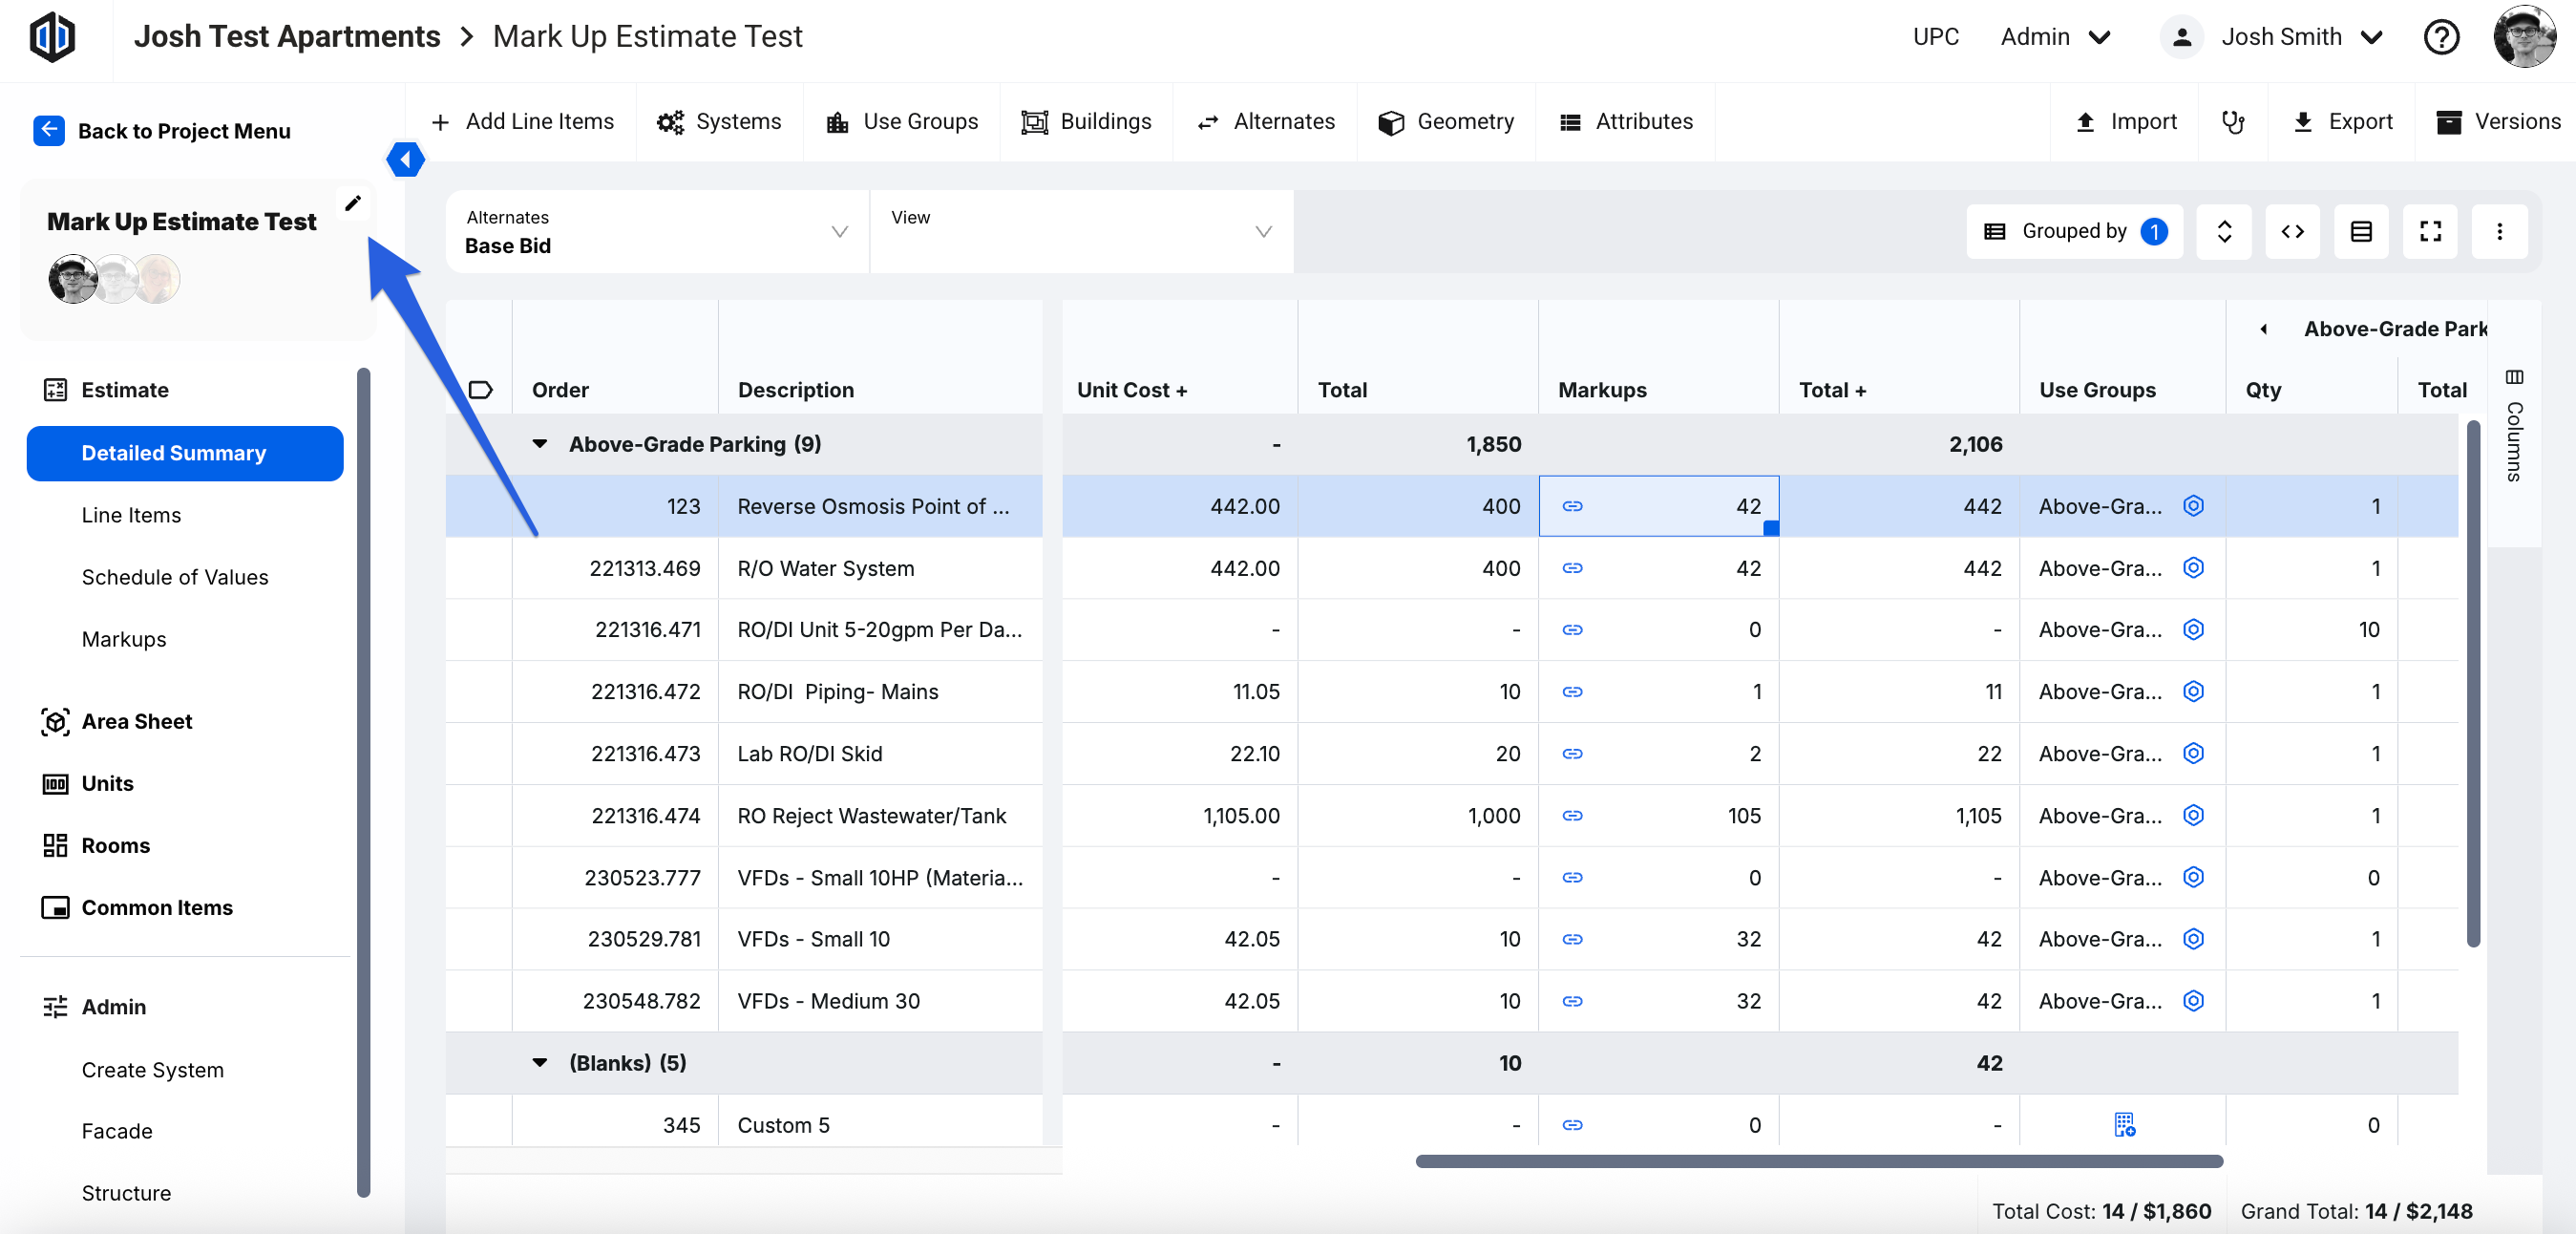Click Back to Project Menu

tap(163, 131)
